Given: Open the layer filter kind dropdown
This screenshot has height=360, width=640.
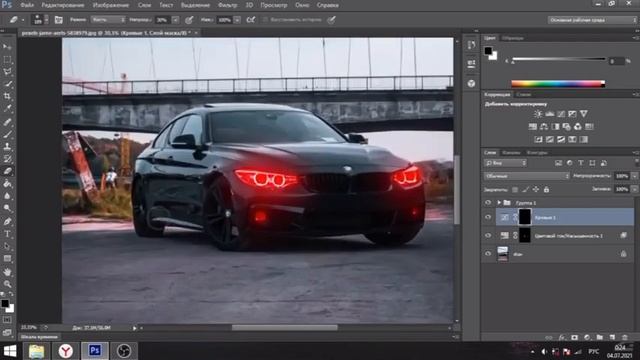Looking at the screenshot, I should [x=506, y=163].
